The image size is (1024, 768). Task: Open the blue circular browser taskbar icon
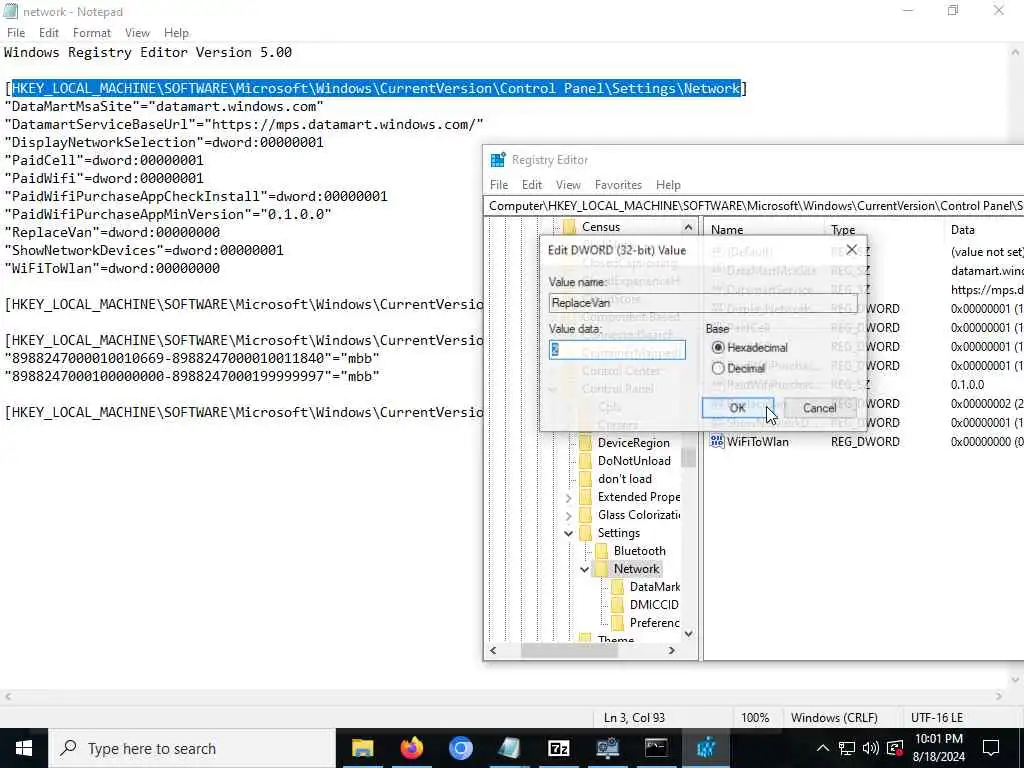460,748
